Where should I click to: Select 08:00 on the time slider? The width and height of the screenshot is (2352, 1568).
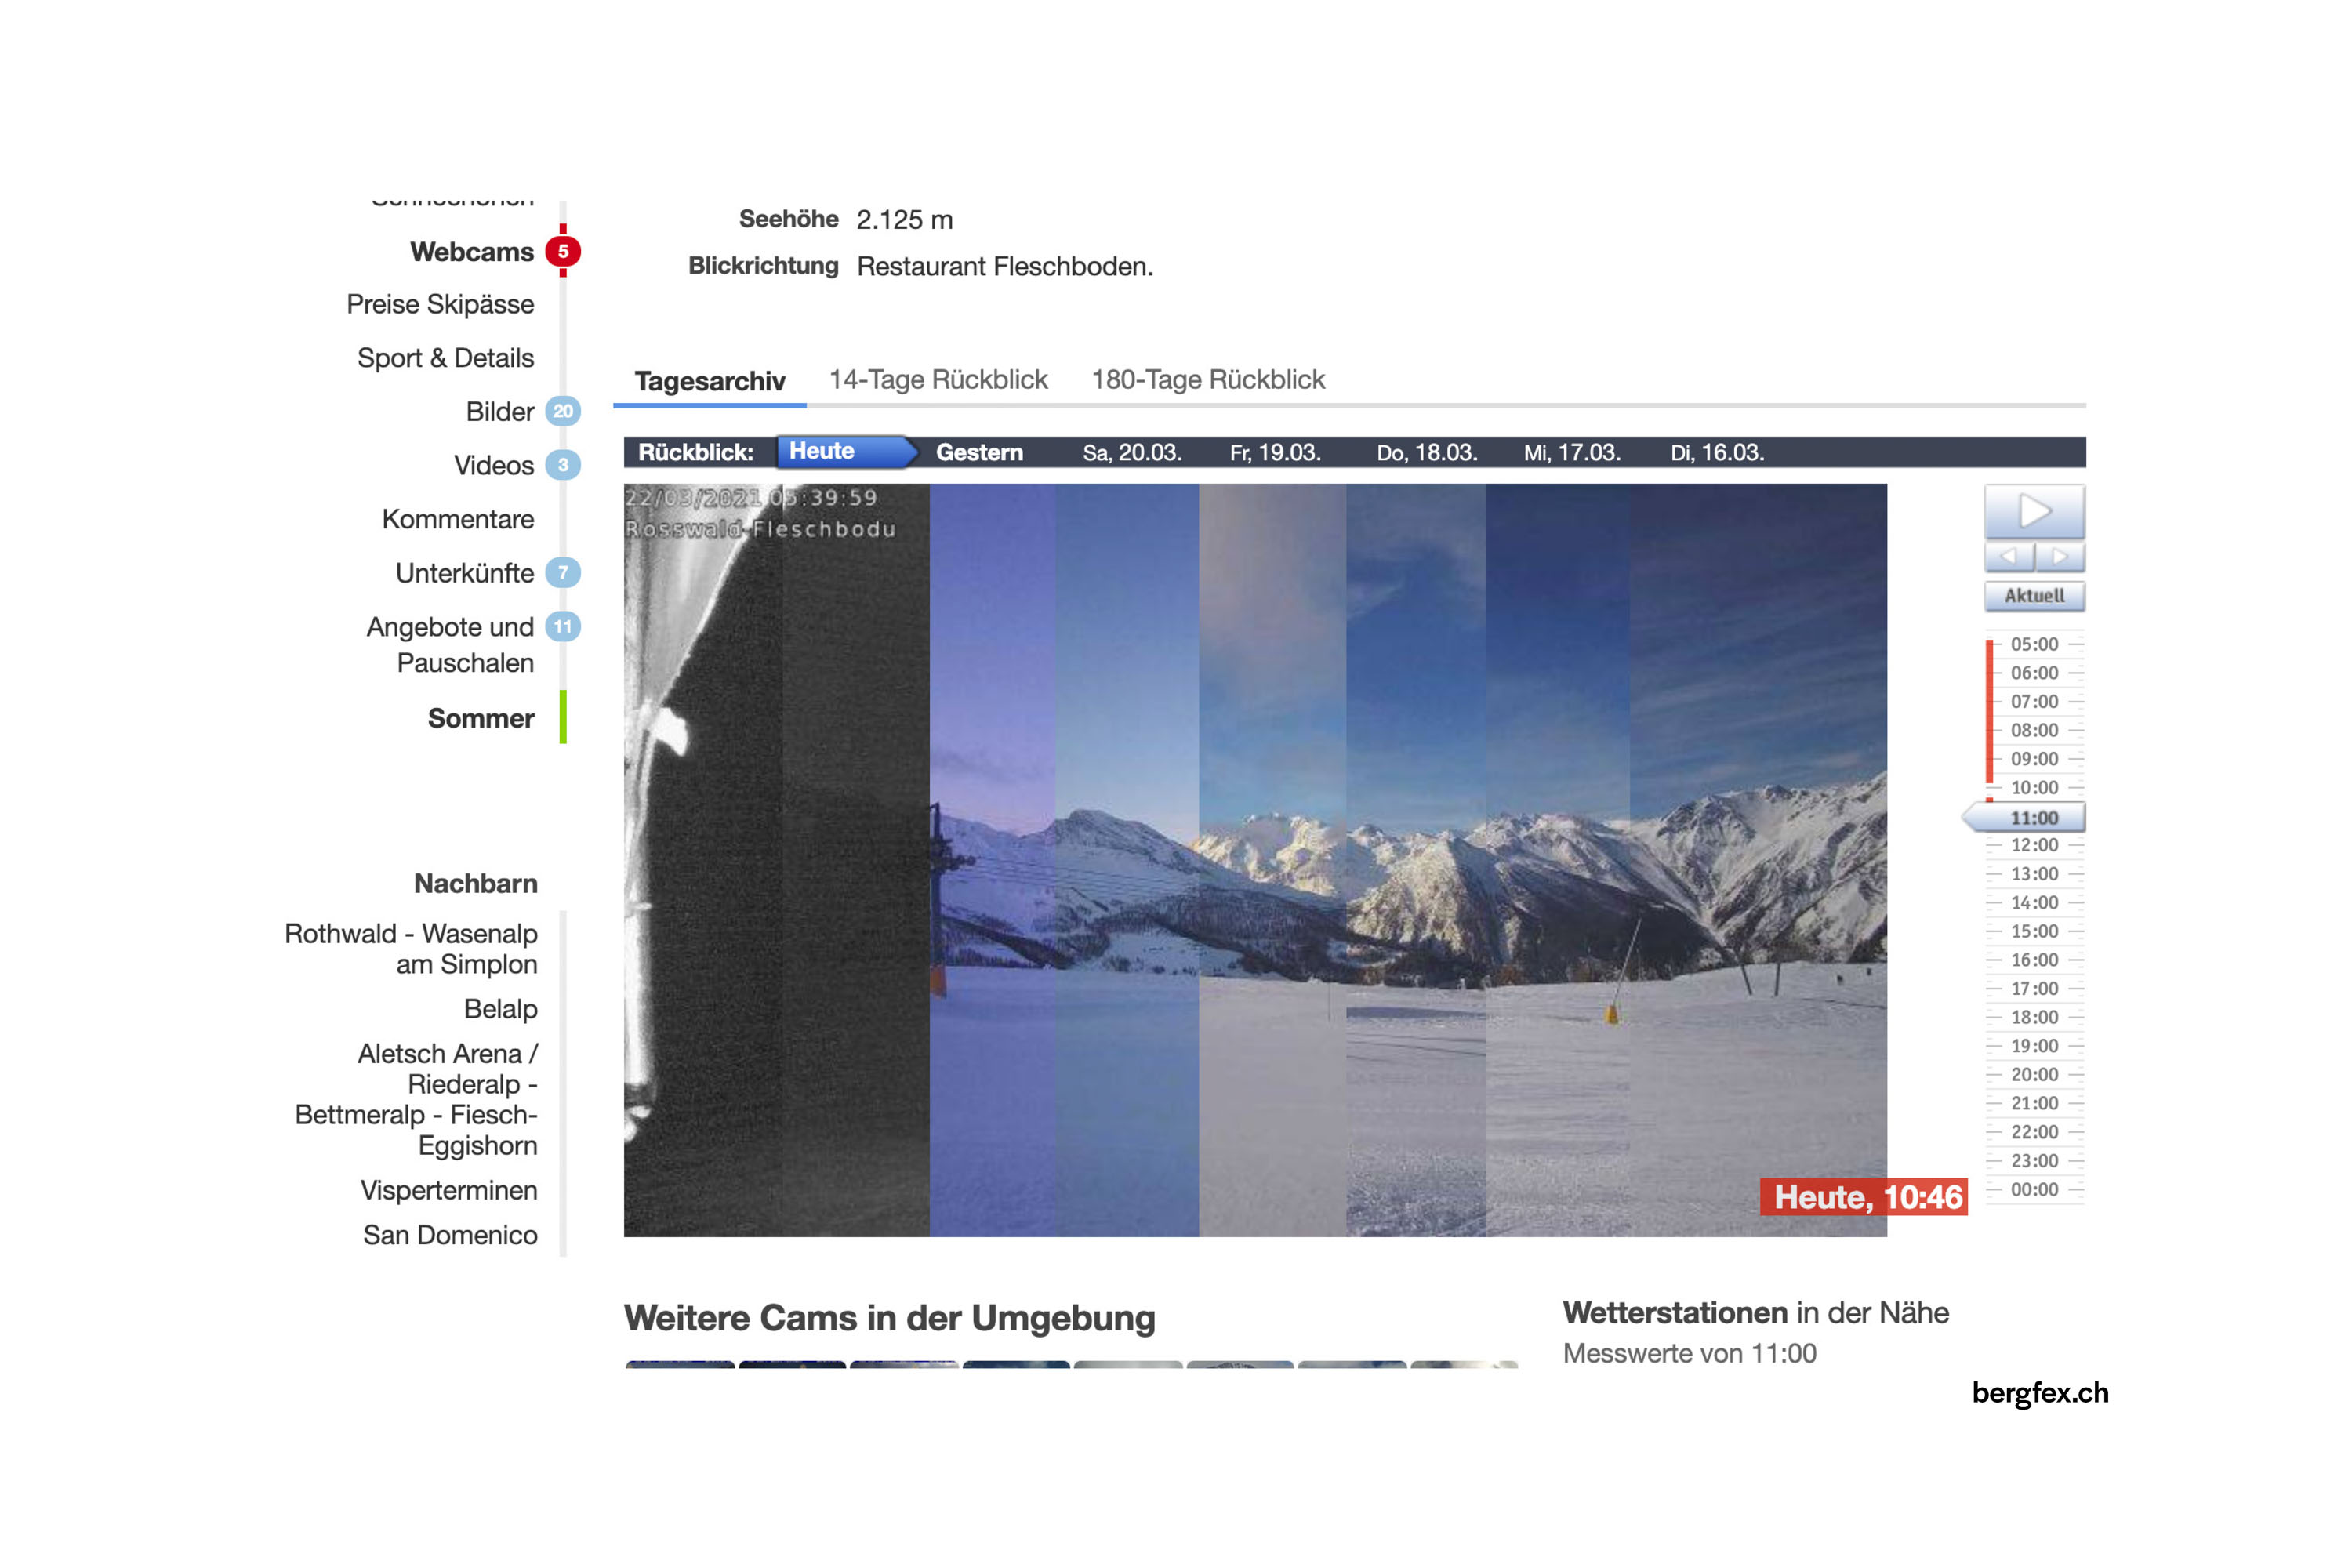point(2034,730)
